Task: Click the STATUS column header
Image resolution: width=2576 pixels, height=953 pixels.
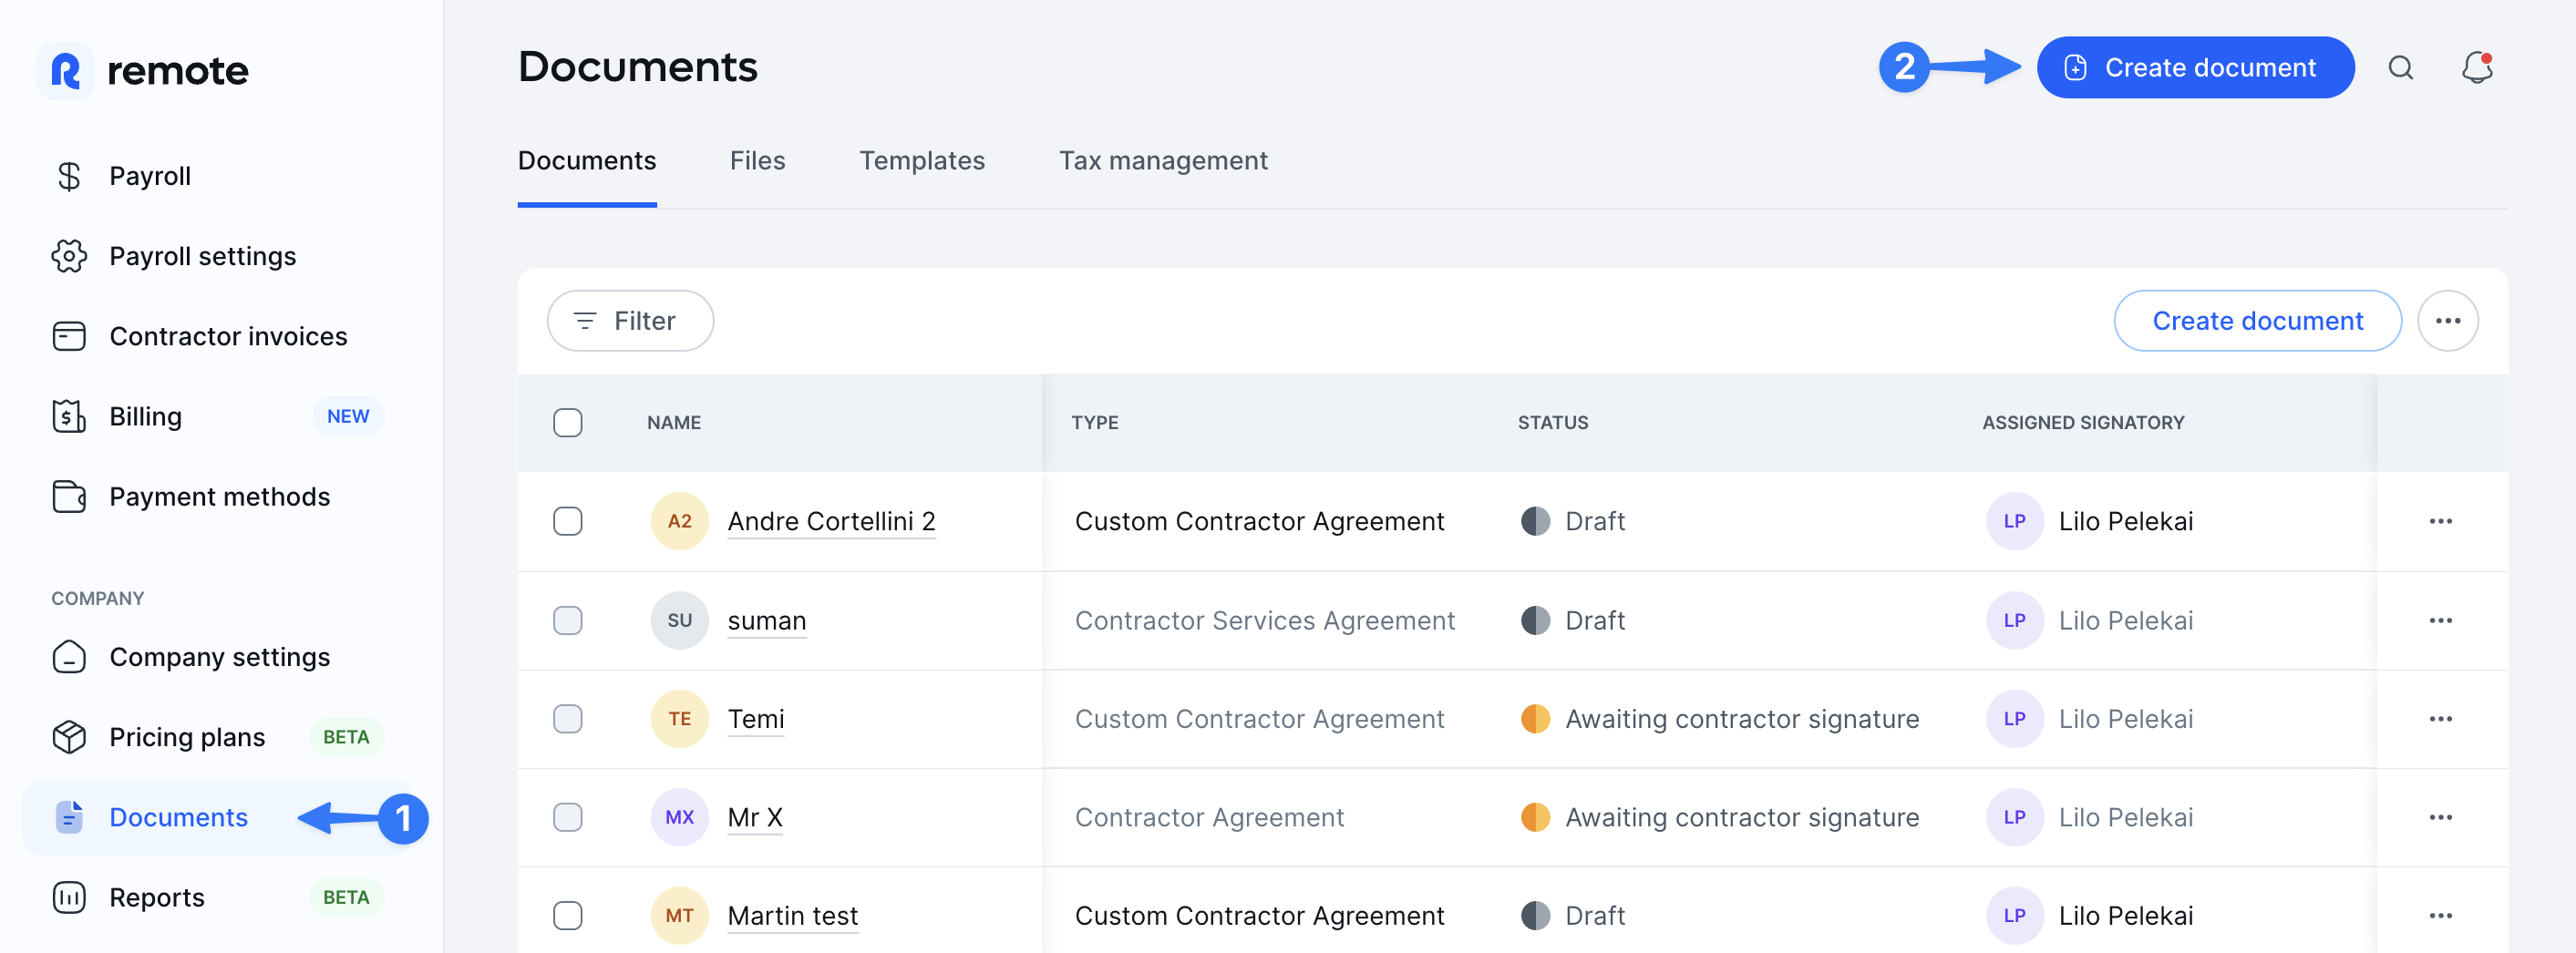Action: (1552, 423)
